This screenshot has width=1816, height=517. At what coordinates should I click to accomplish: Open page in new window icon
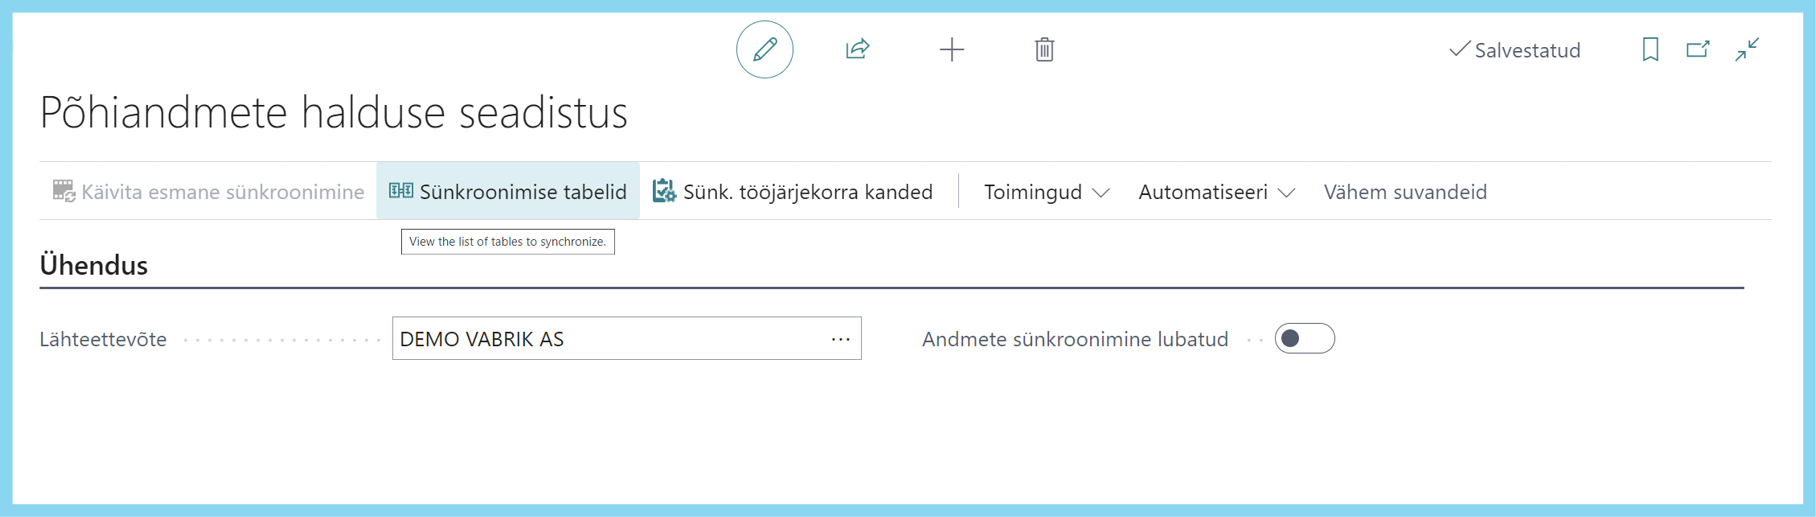(1698, 49)
